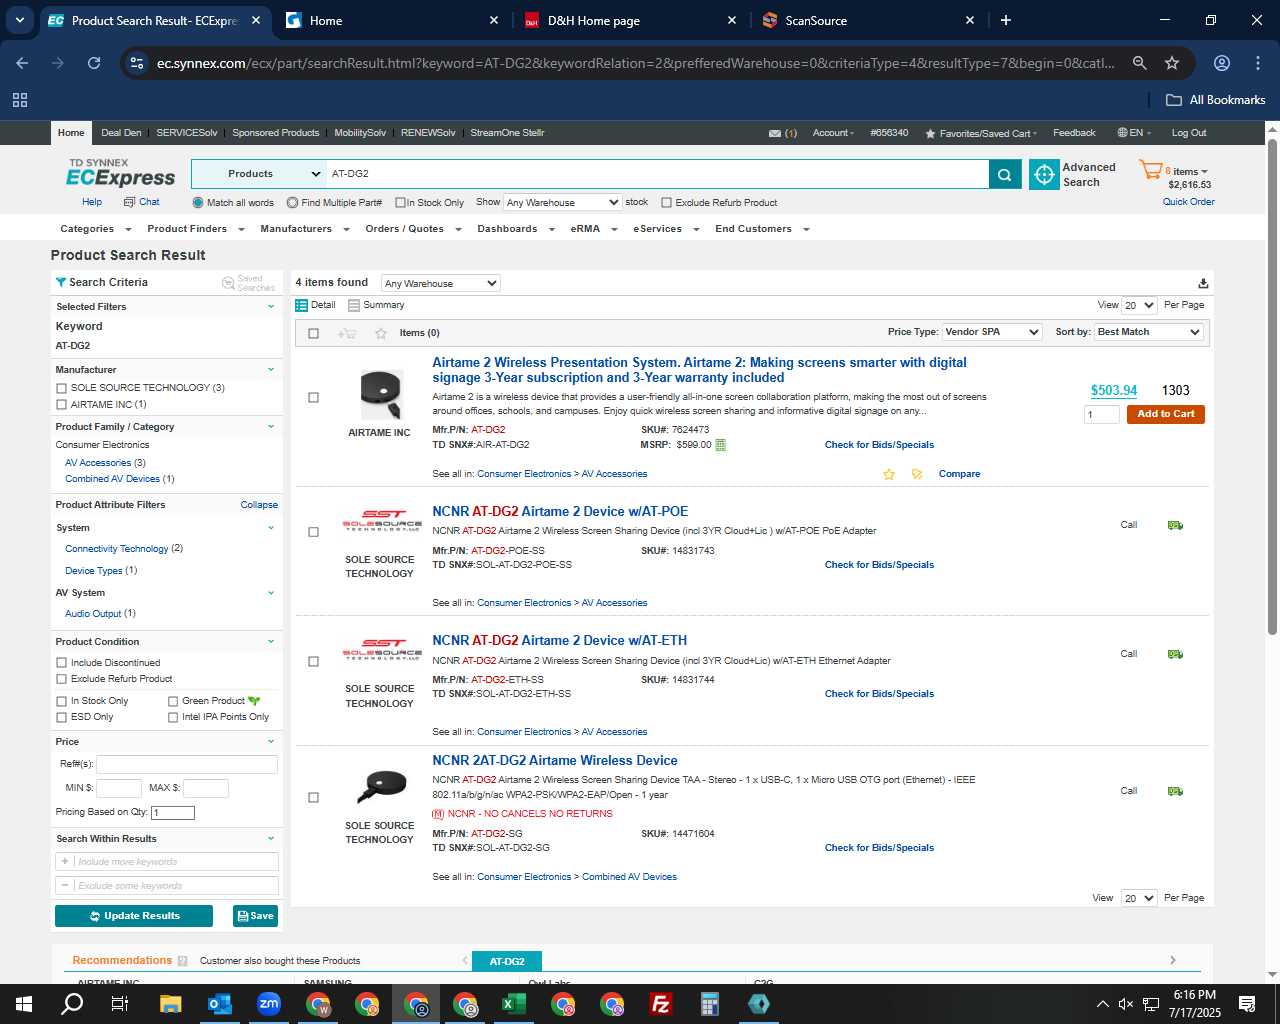This screenshot has height=1024, width=1280.
Task: Click Update Results button
Action: click(x=134, y=916)
